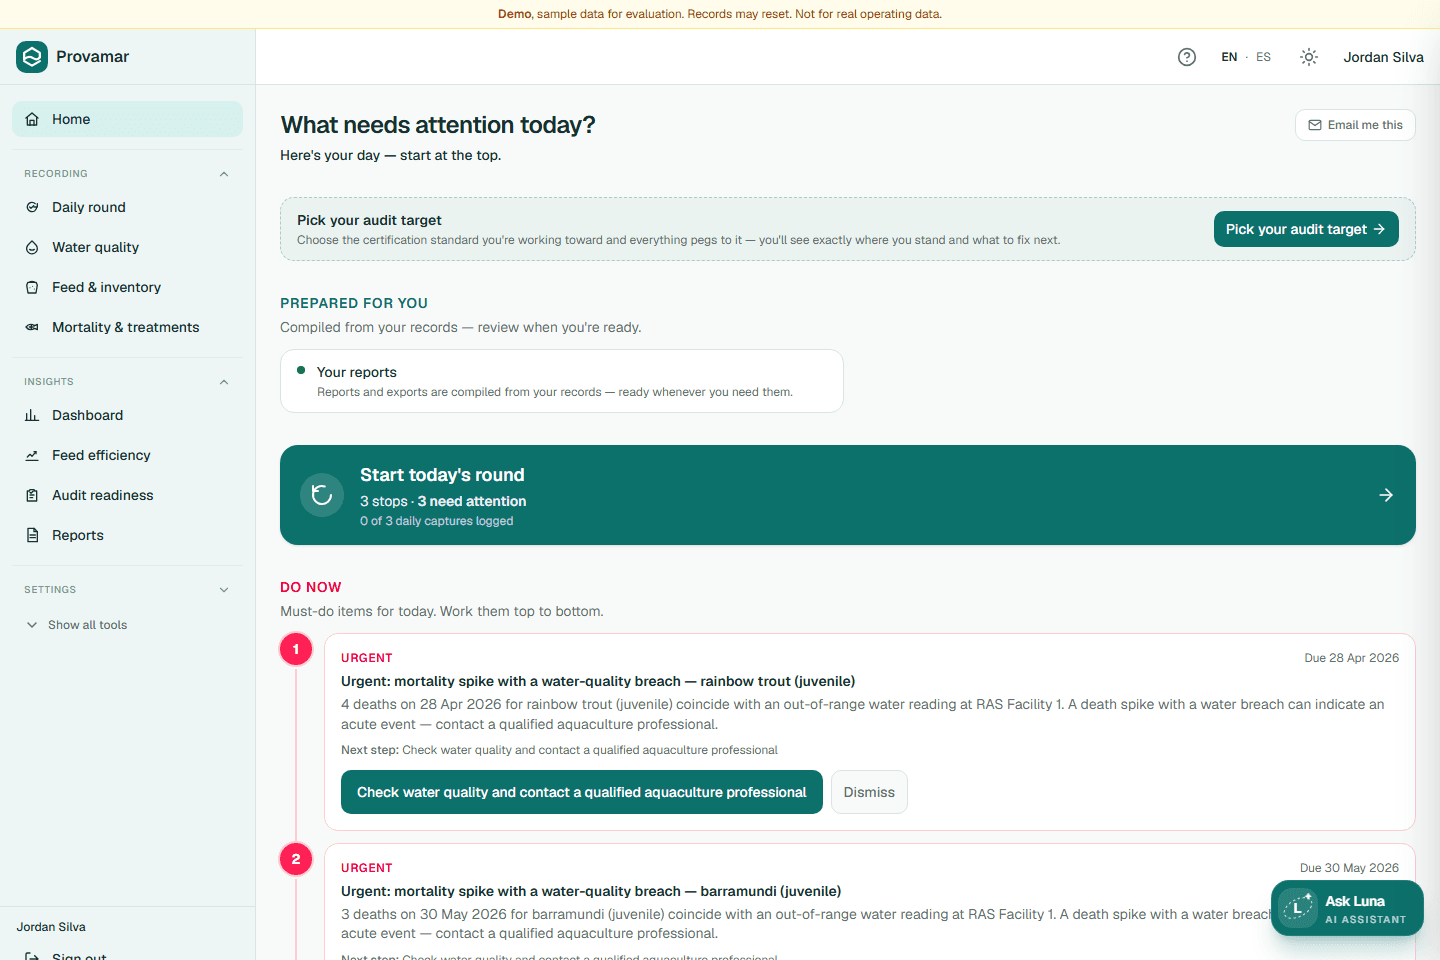Click the Feed & inventory icon
1440x960 pixels.
click(x=32, y=287)
